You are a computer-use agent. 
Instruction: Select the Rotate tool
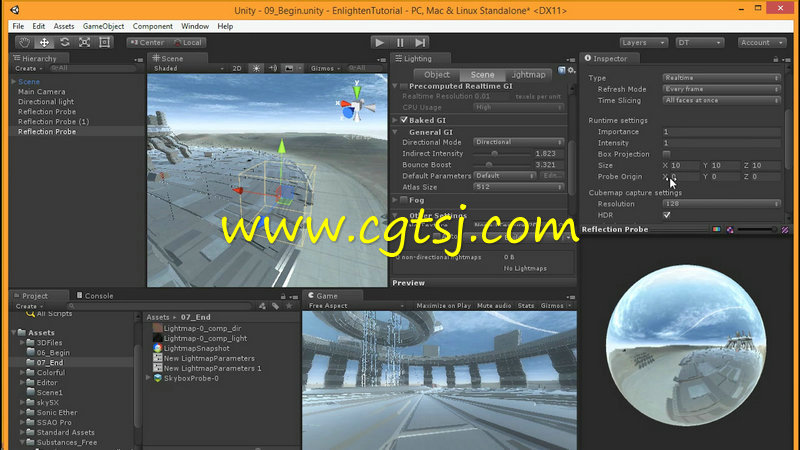pyautogui.click(x=65, y=42)
